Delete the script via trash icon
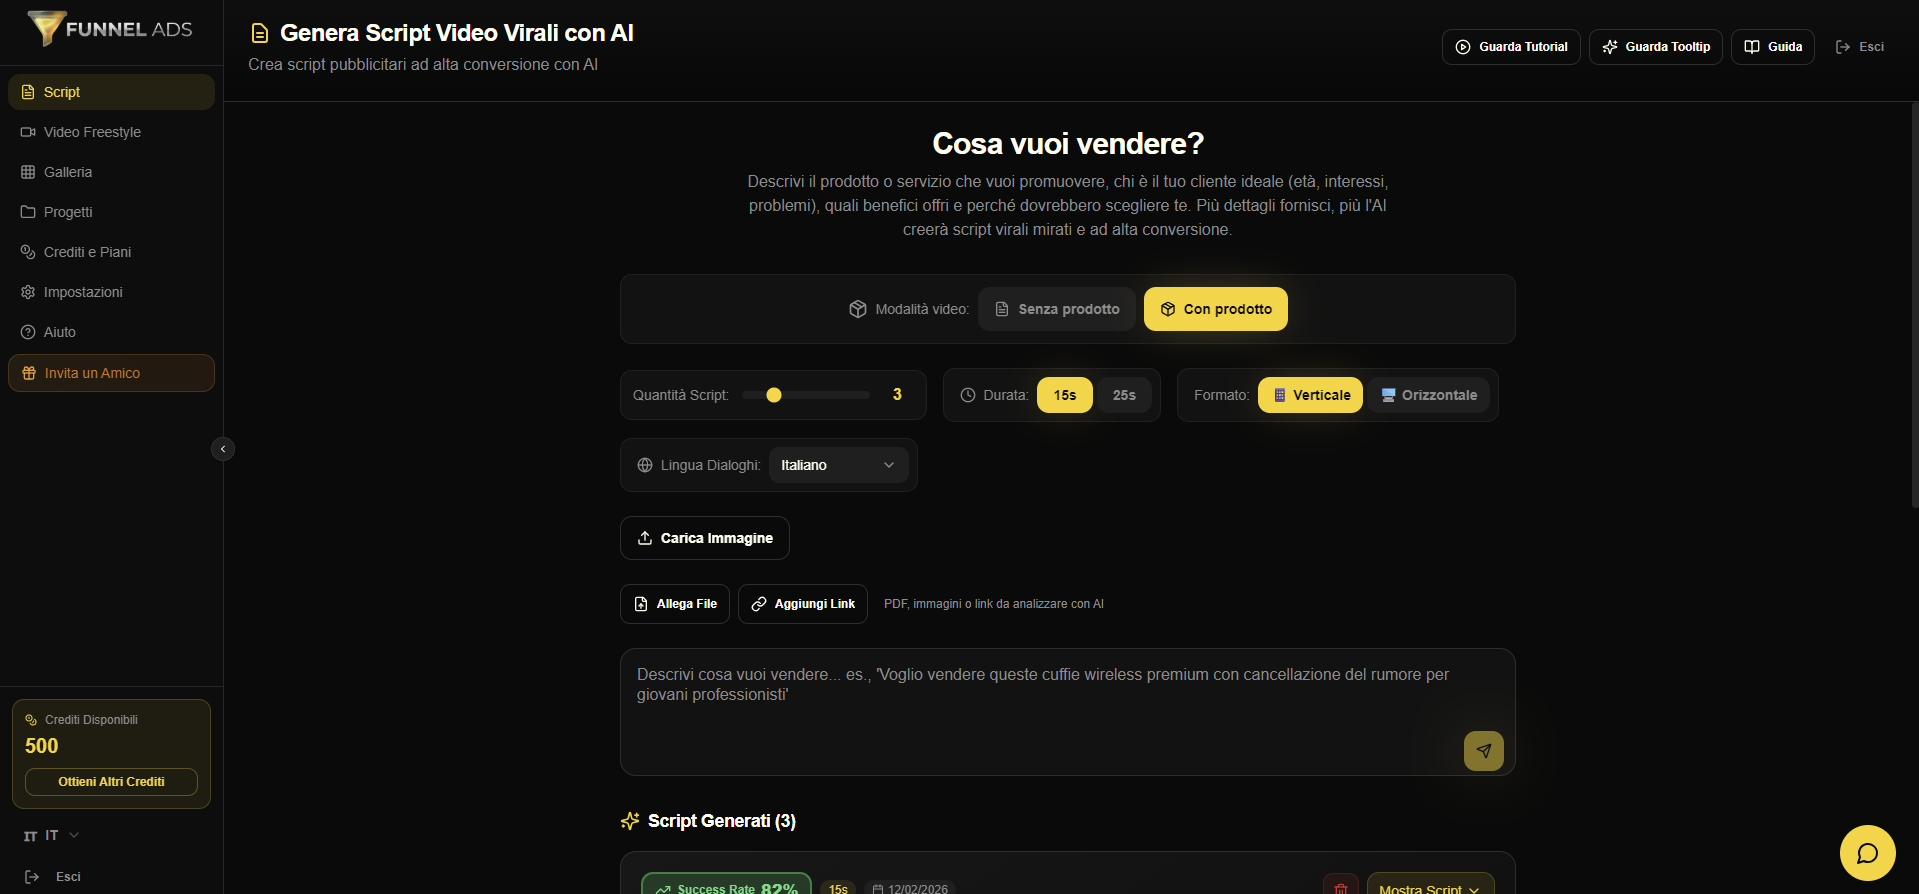1919x894 pixels. (x=1341, y=887)
